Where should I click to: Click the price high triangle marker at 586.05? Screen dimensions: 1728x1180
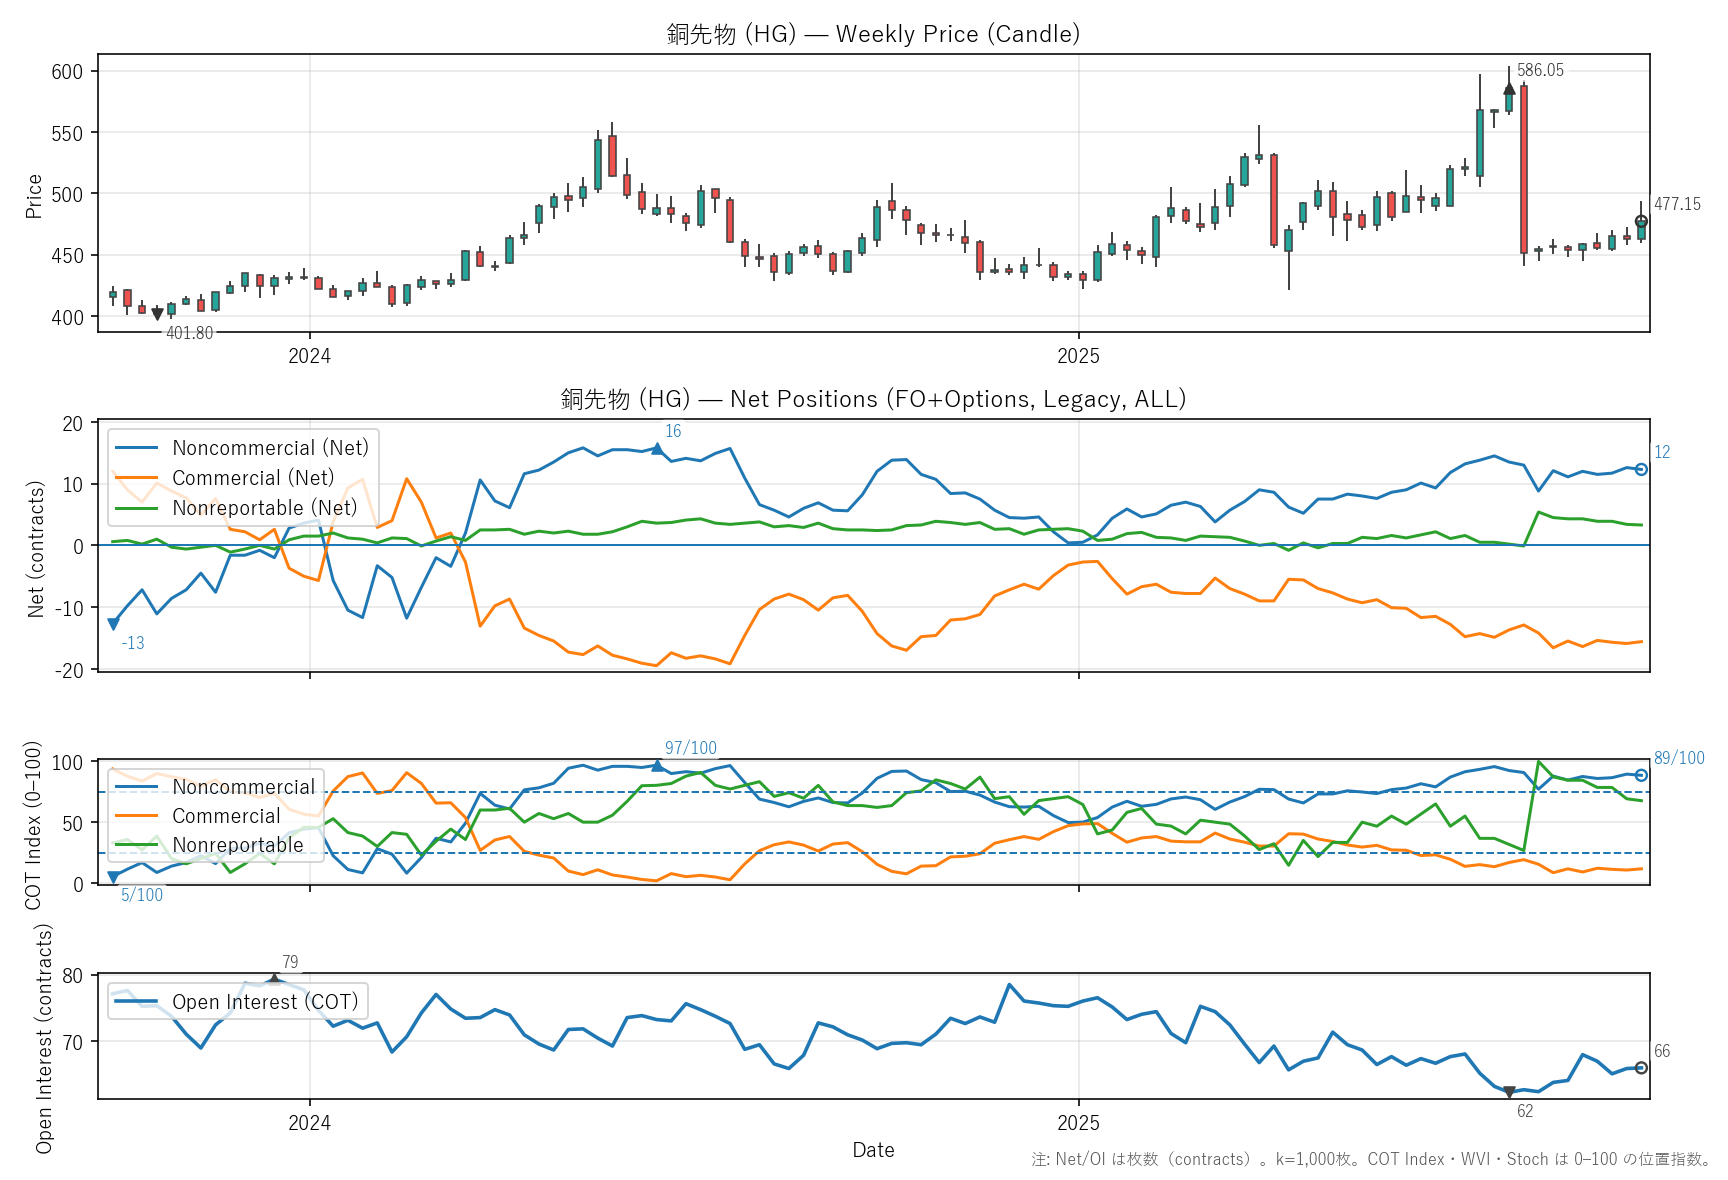pyautogui.click(x=1509, y=90)
